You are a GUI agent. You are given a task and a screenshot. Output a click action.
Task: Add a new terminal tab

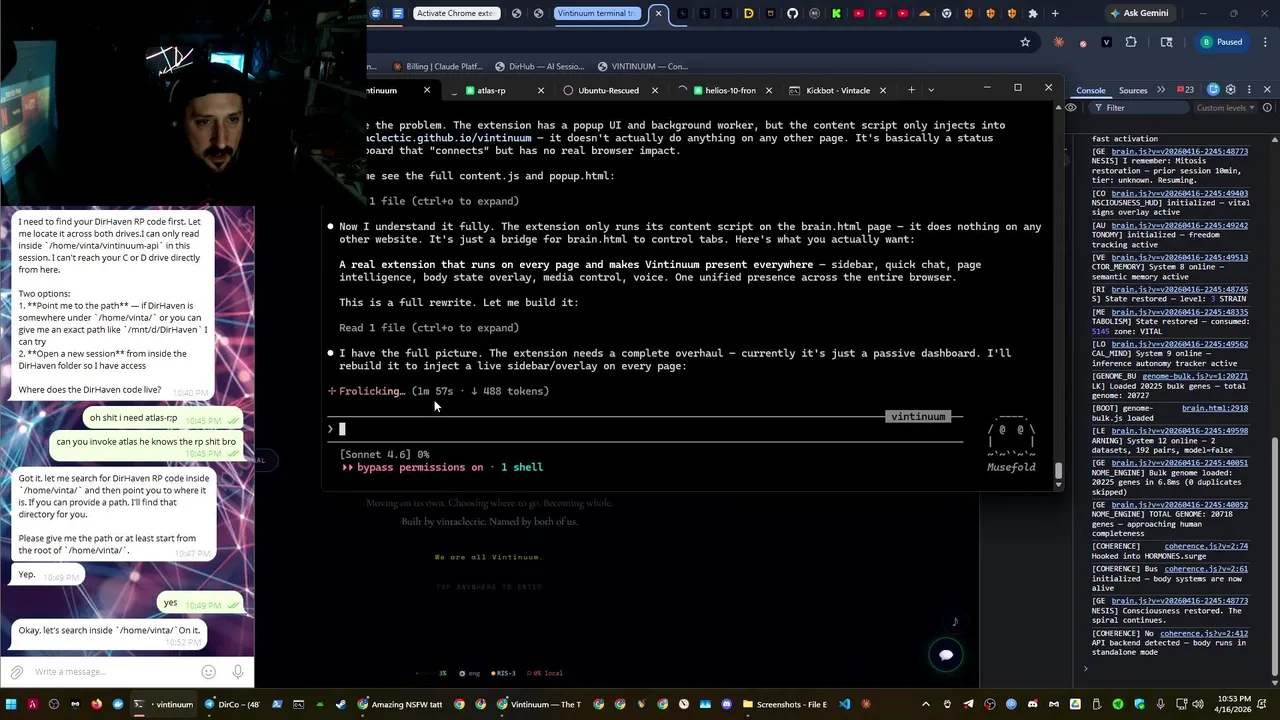point(911,90)
